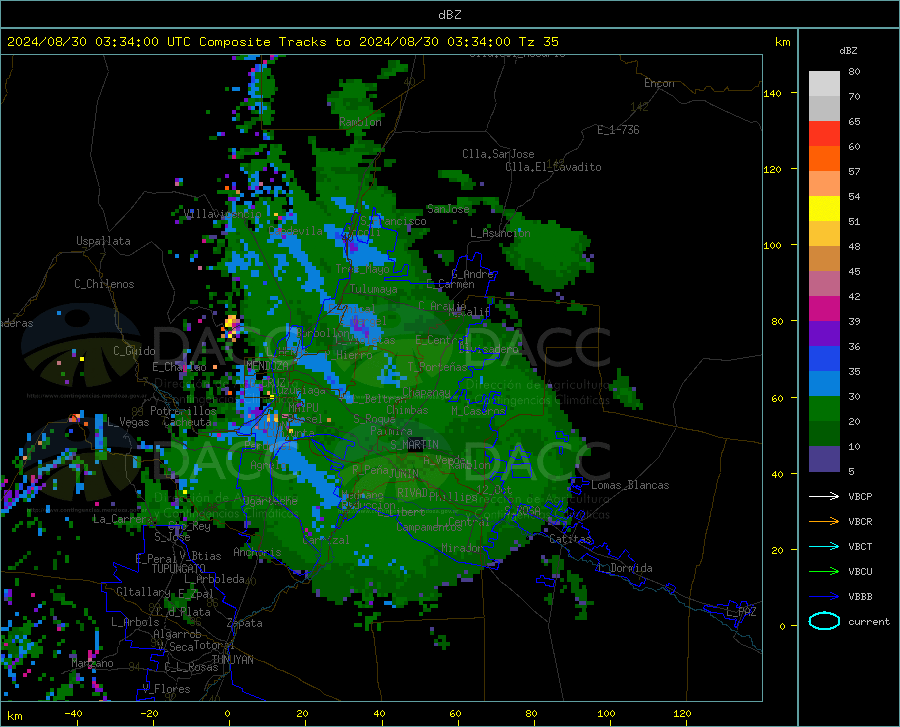Click the Potrerillos place label
The image size is (900, 727).
183,411
